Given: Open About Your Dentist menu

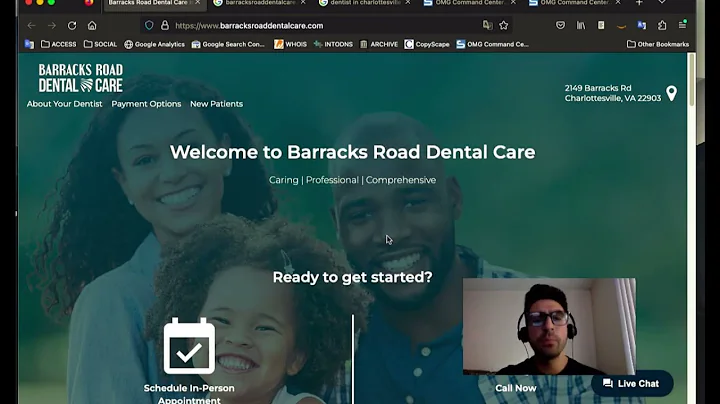Looking at the screenshot, I should pyautogui.click(x=64, y=104).
